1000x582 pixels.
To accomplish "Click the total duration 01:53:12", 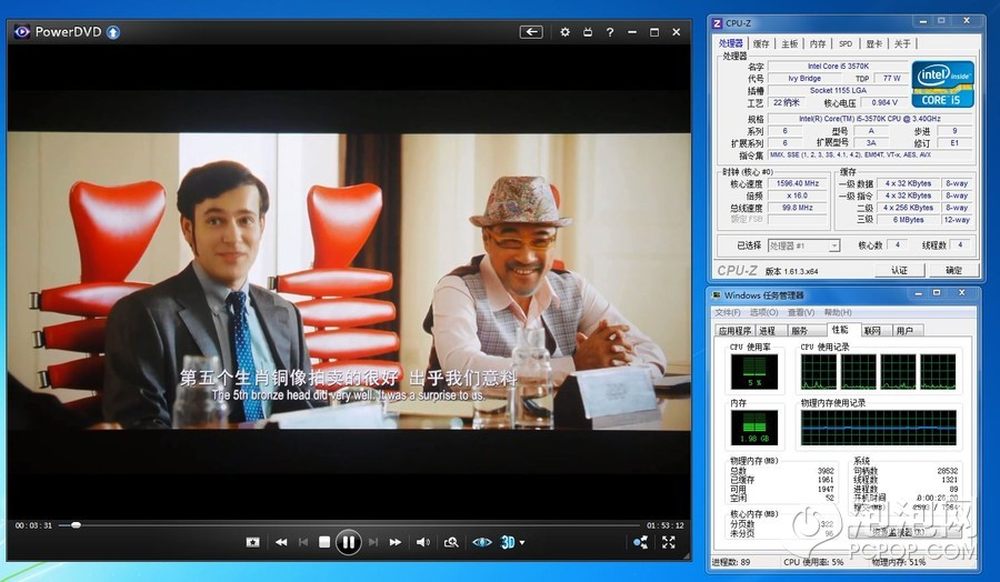I will [665, 526].
